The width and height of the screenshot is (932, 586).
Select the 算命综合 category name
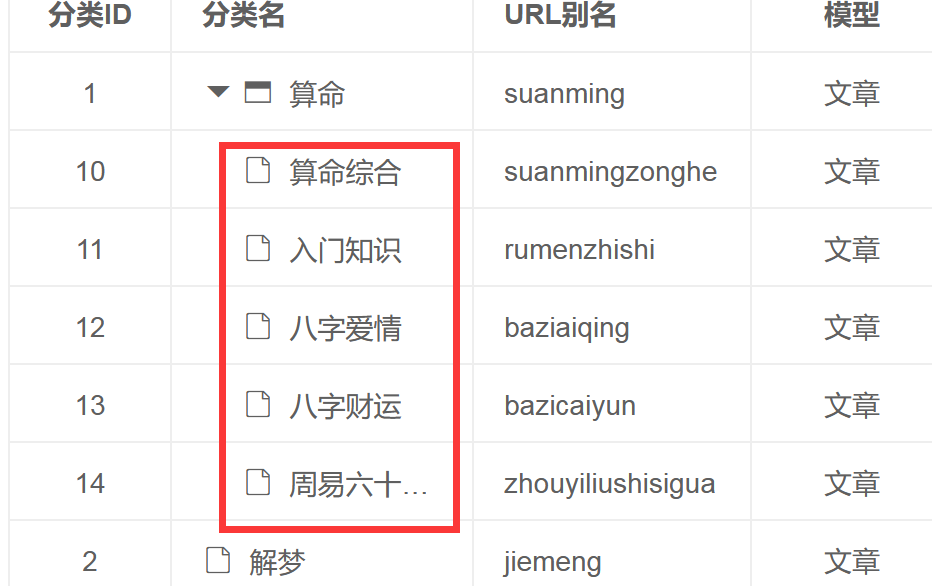click(345, 172)
